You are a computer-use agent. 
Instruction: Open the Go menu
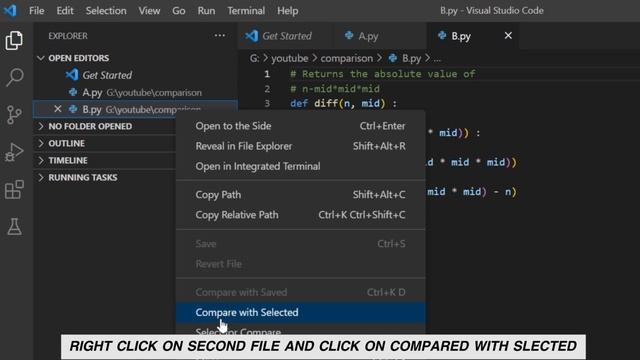[178, 11]
